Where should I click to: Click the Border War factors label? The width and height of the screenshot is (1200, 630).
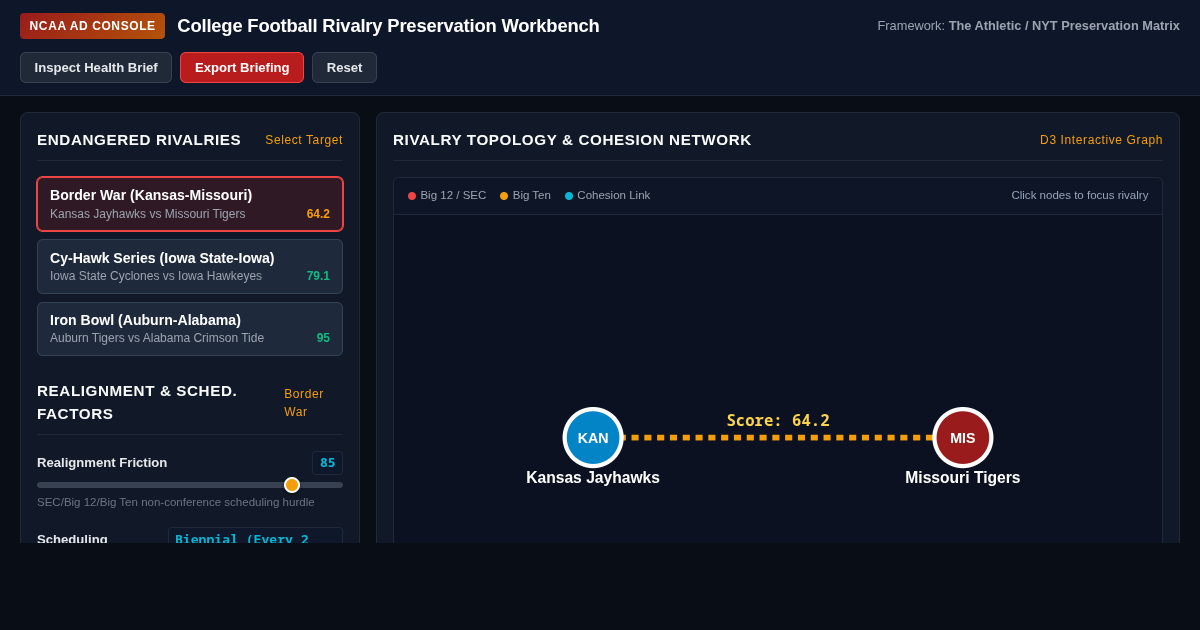pyautogui.click(x=304, y=403)
